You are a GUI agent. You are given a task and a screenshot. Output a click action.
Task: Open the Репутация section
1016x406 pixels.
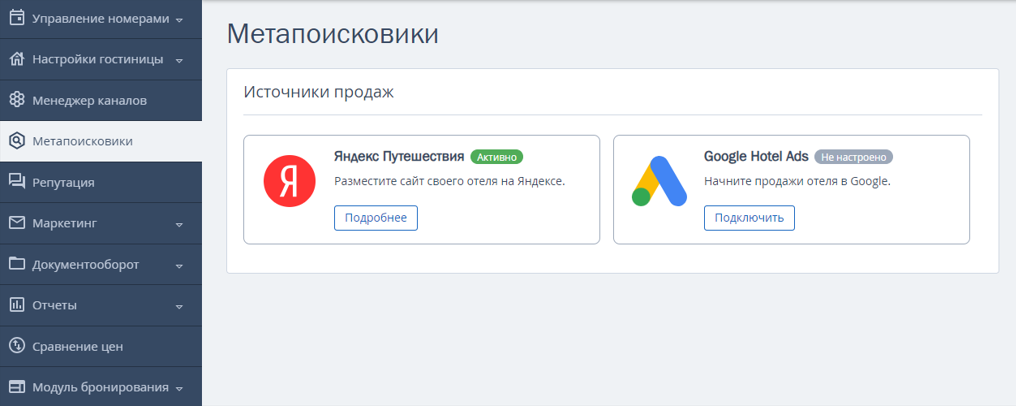point(101,182)
